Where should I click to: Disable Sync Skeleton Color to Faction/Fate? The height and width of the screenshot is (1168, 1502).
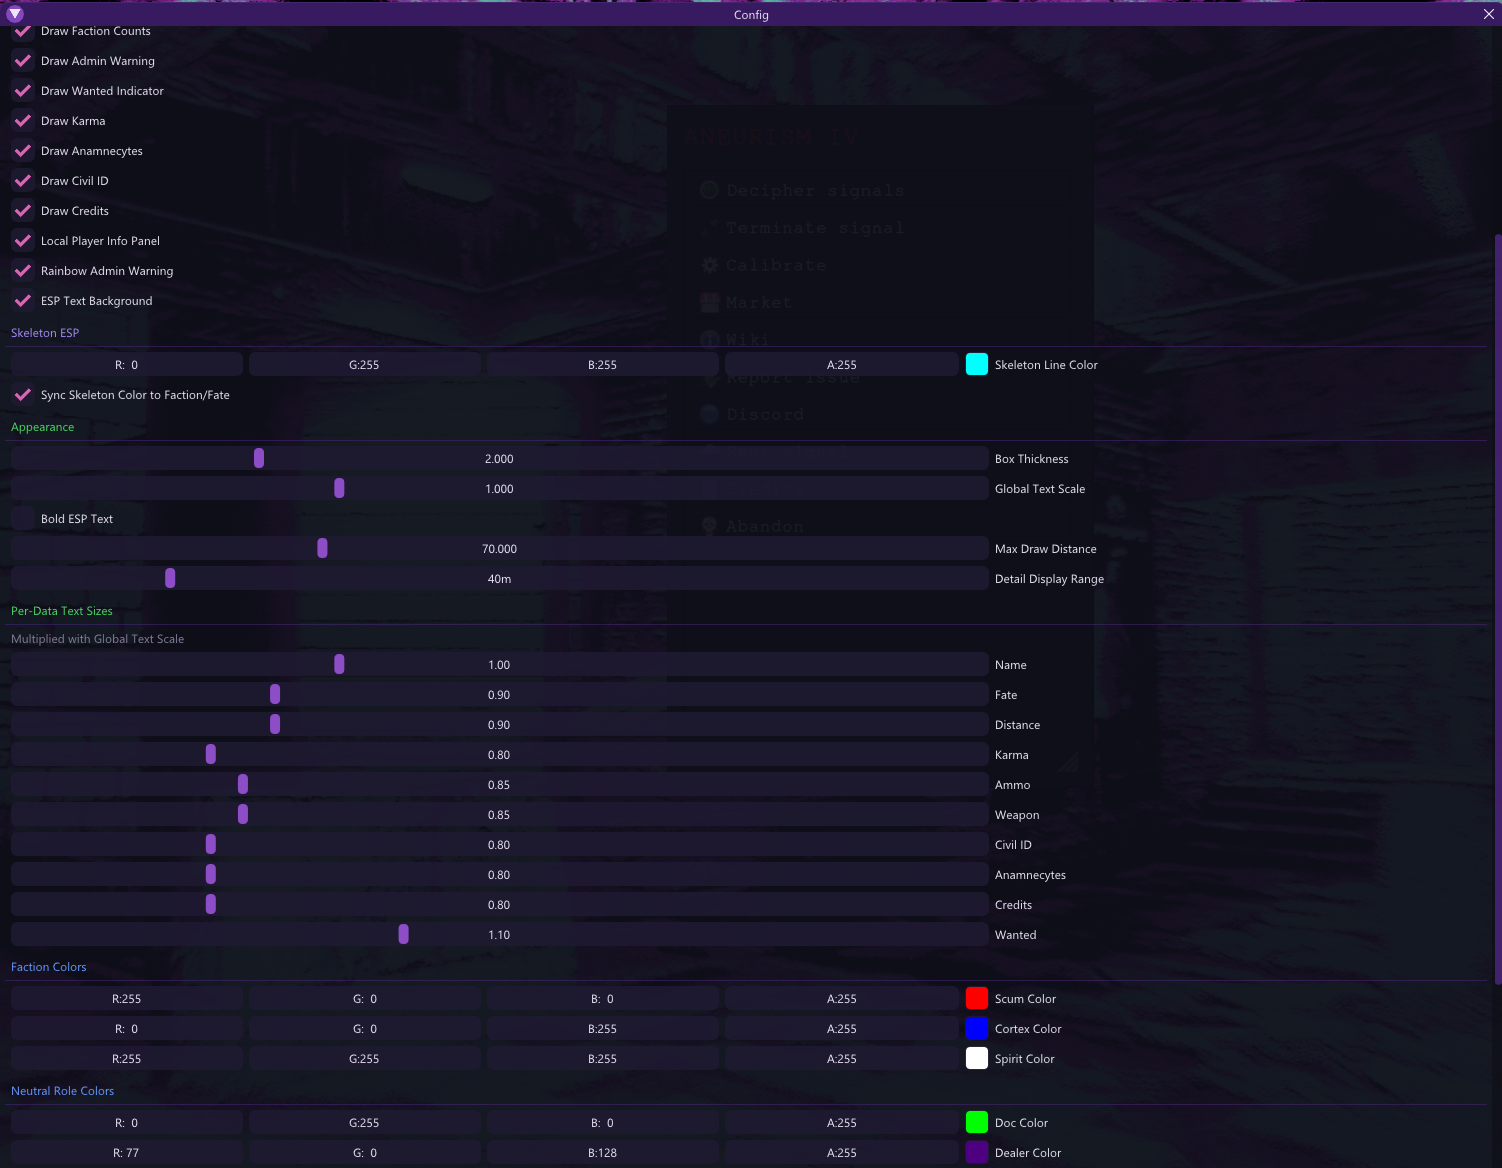pyautogui.click(x=23, y=395)
